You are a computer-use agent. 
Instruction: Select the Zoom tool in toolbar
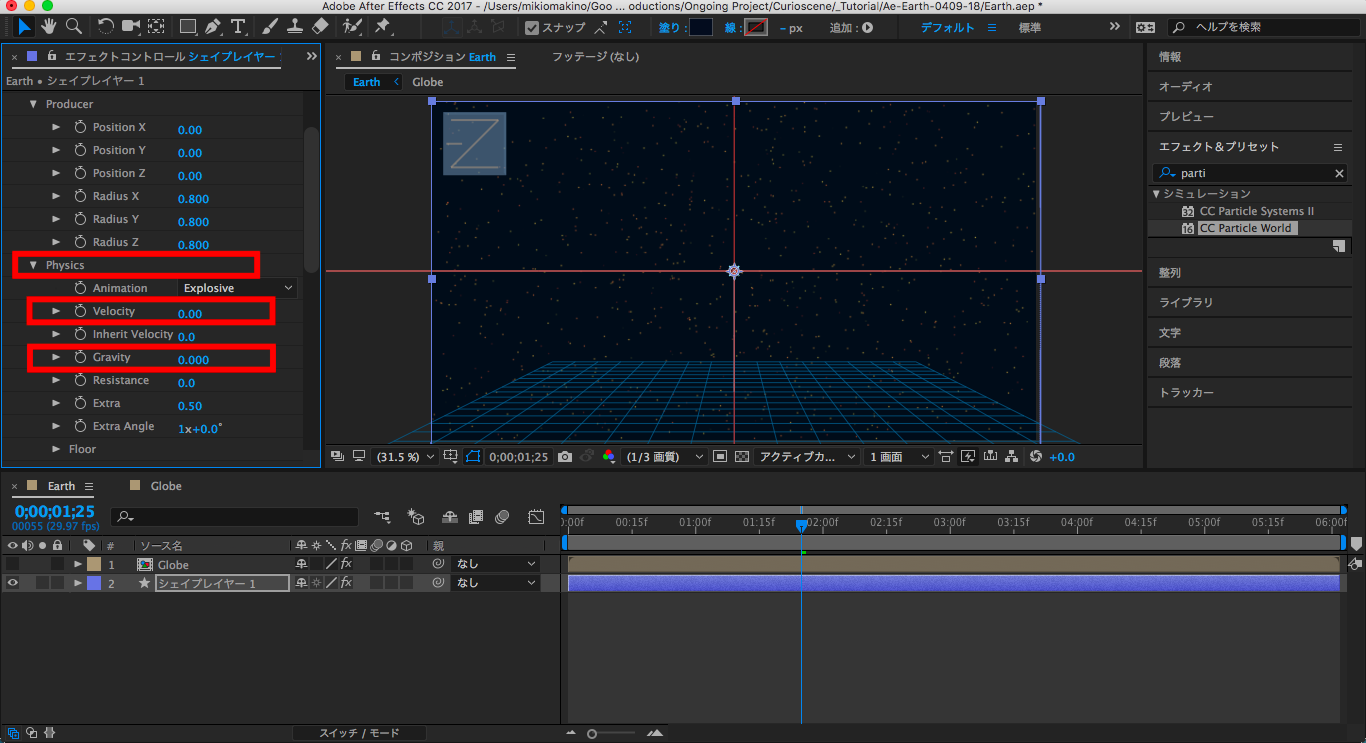[x=73, y=26]
